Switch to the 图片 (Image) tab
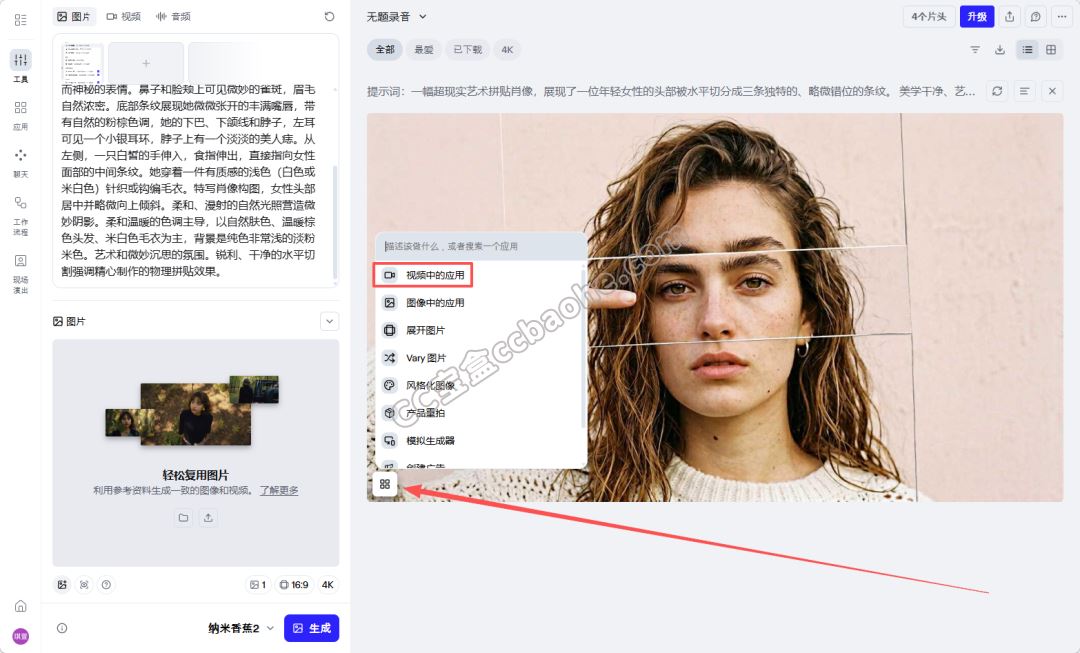 tap(74, 17)
